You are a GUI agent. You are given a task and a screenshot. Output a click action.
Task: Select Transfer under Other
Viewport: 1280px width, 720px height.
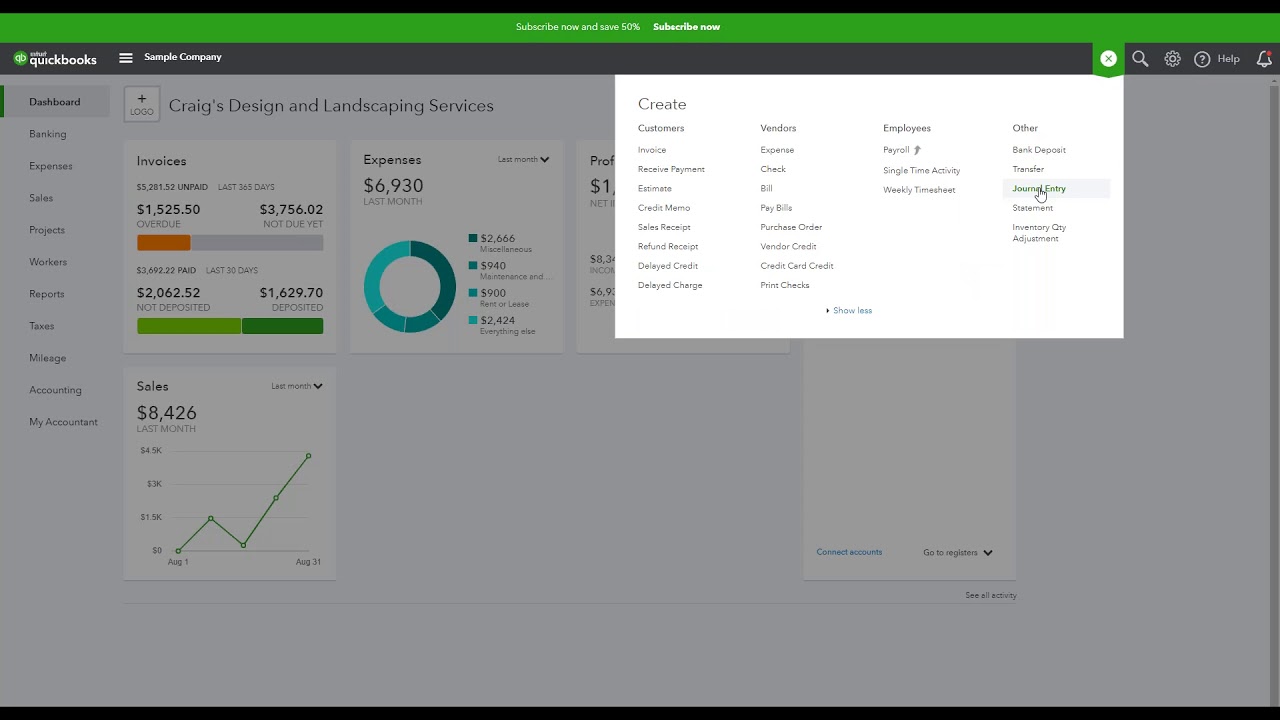[x=1028, y=169]
